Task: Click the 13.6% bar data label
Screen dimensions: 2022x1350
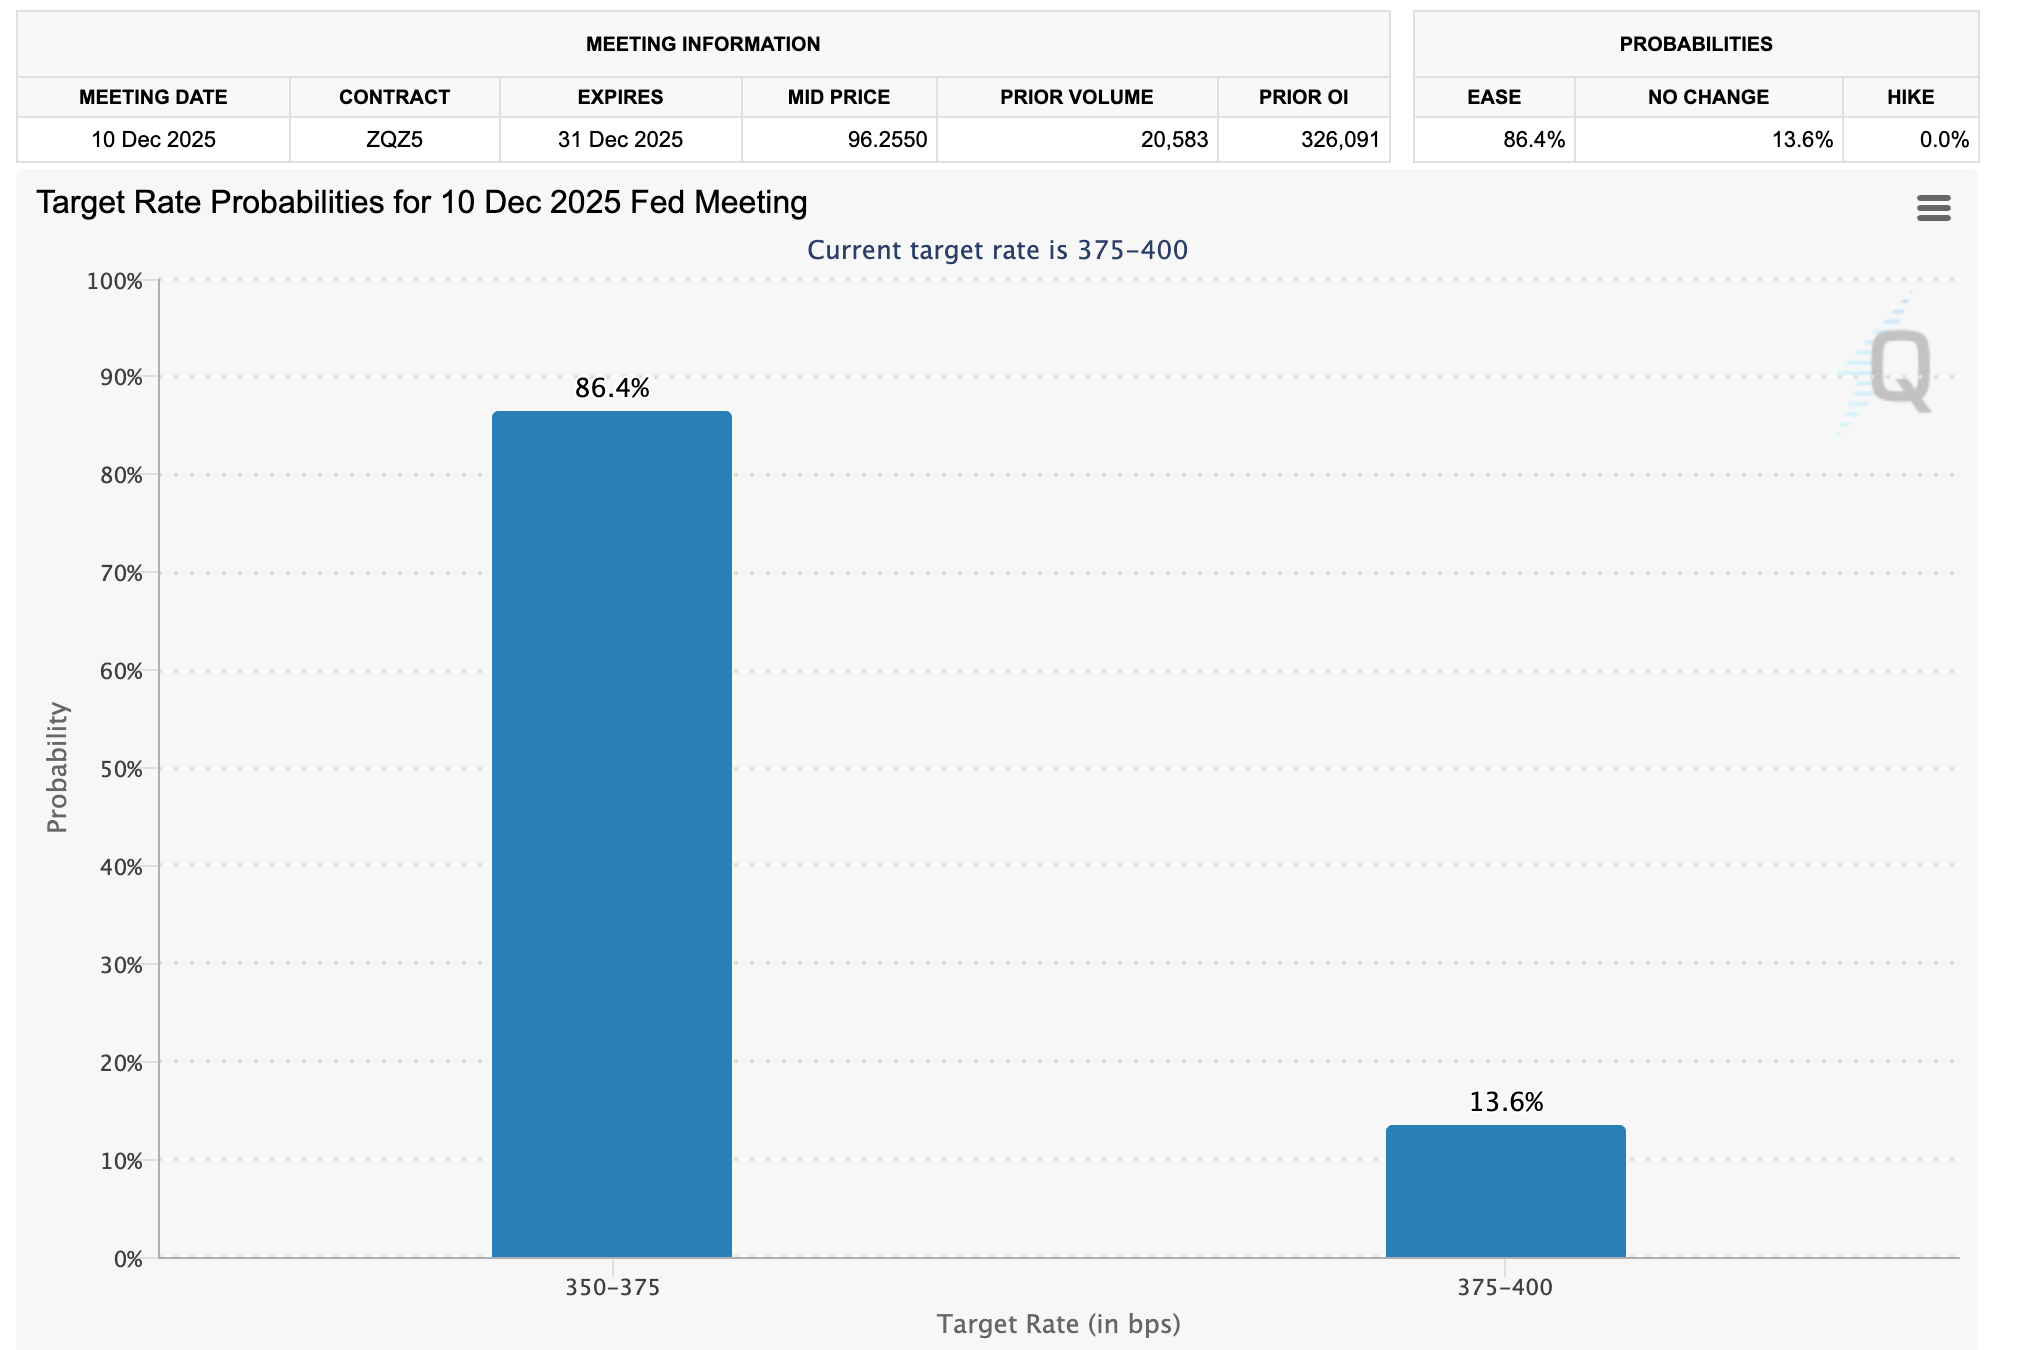Action: [1505, 1102]
